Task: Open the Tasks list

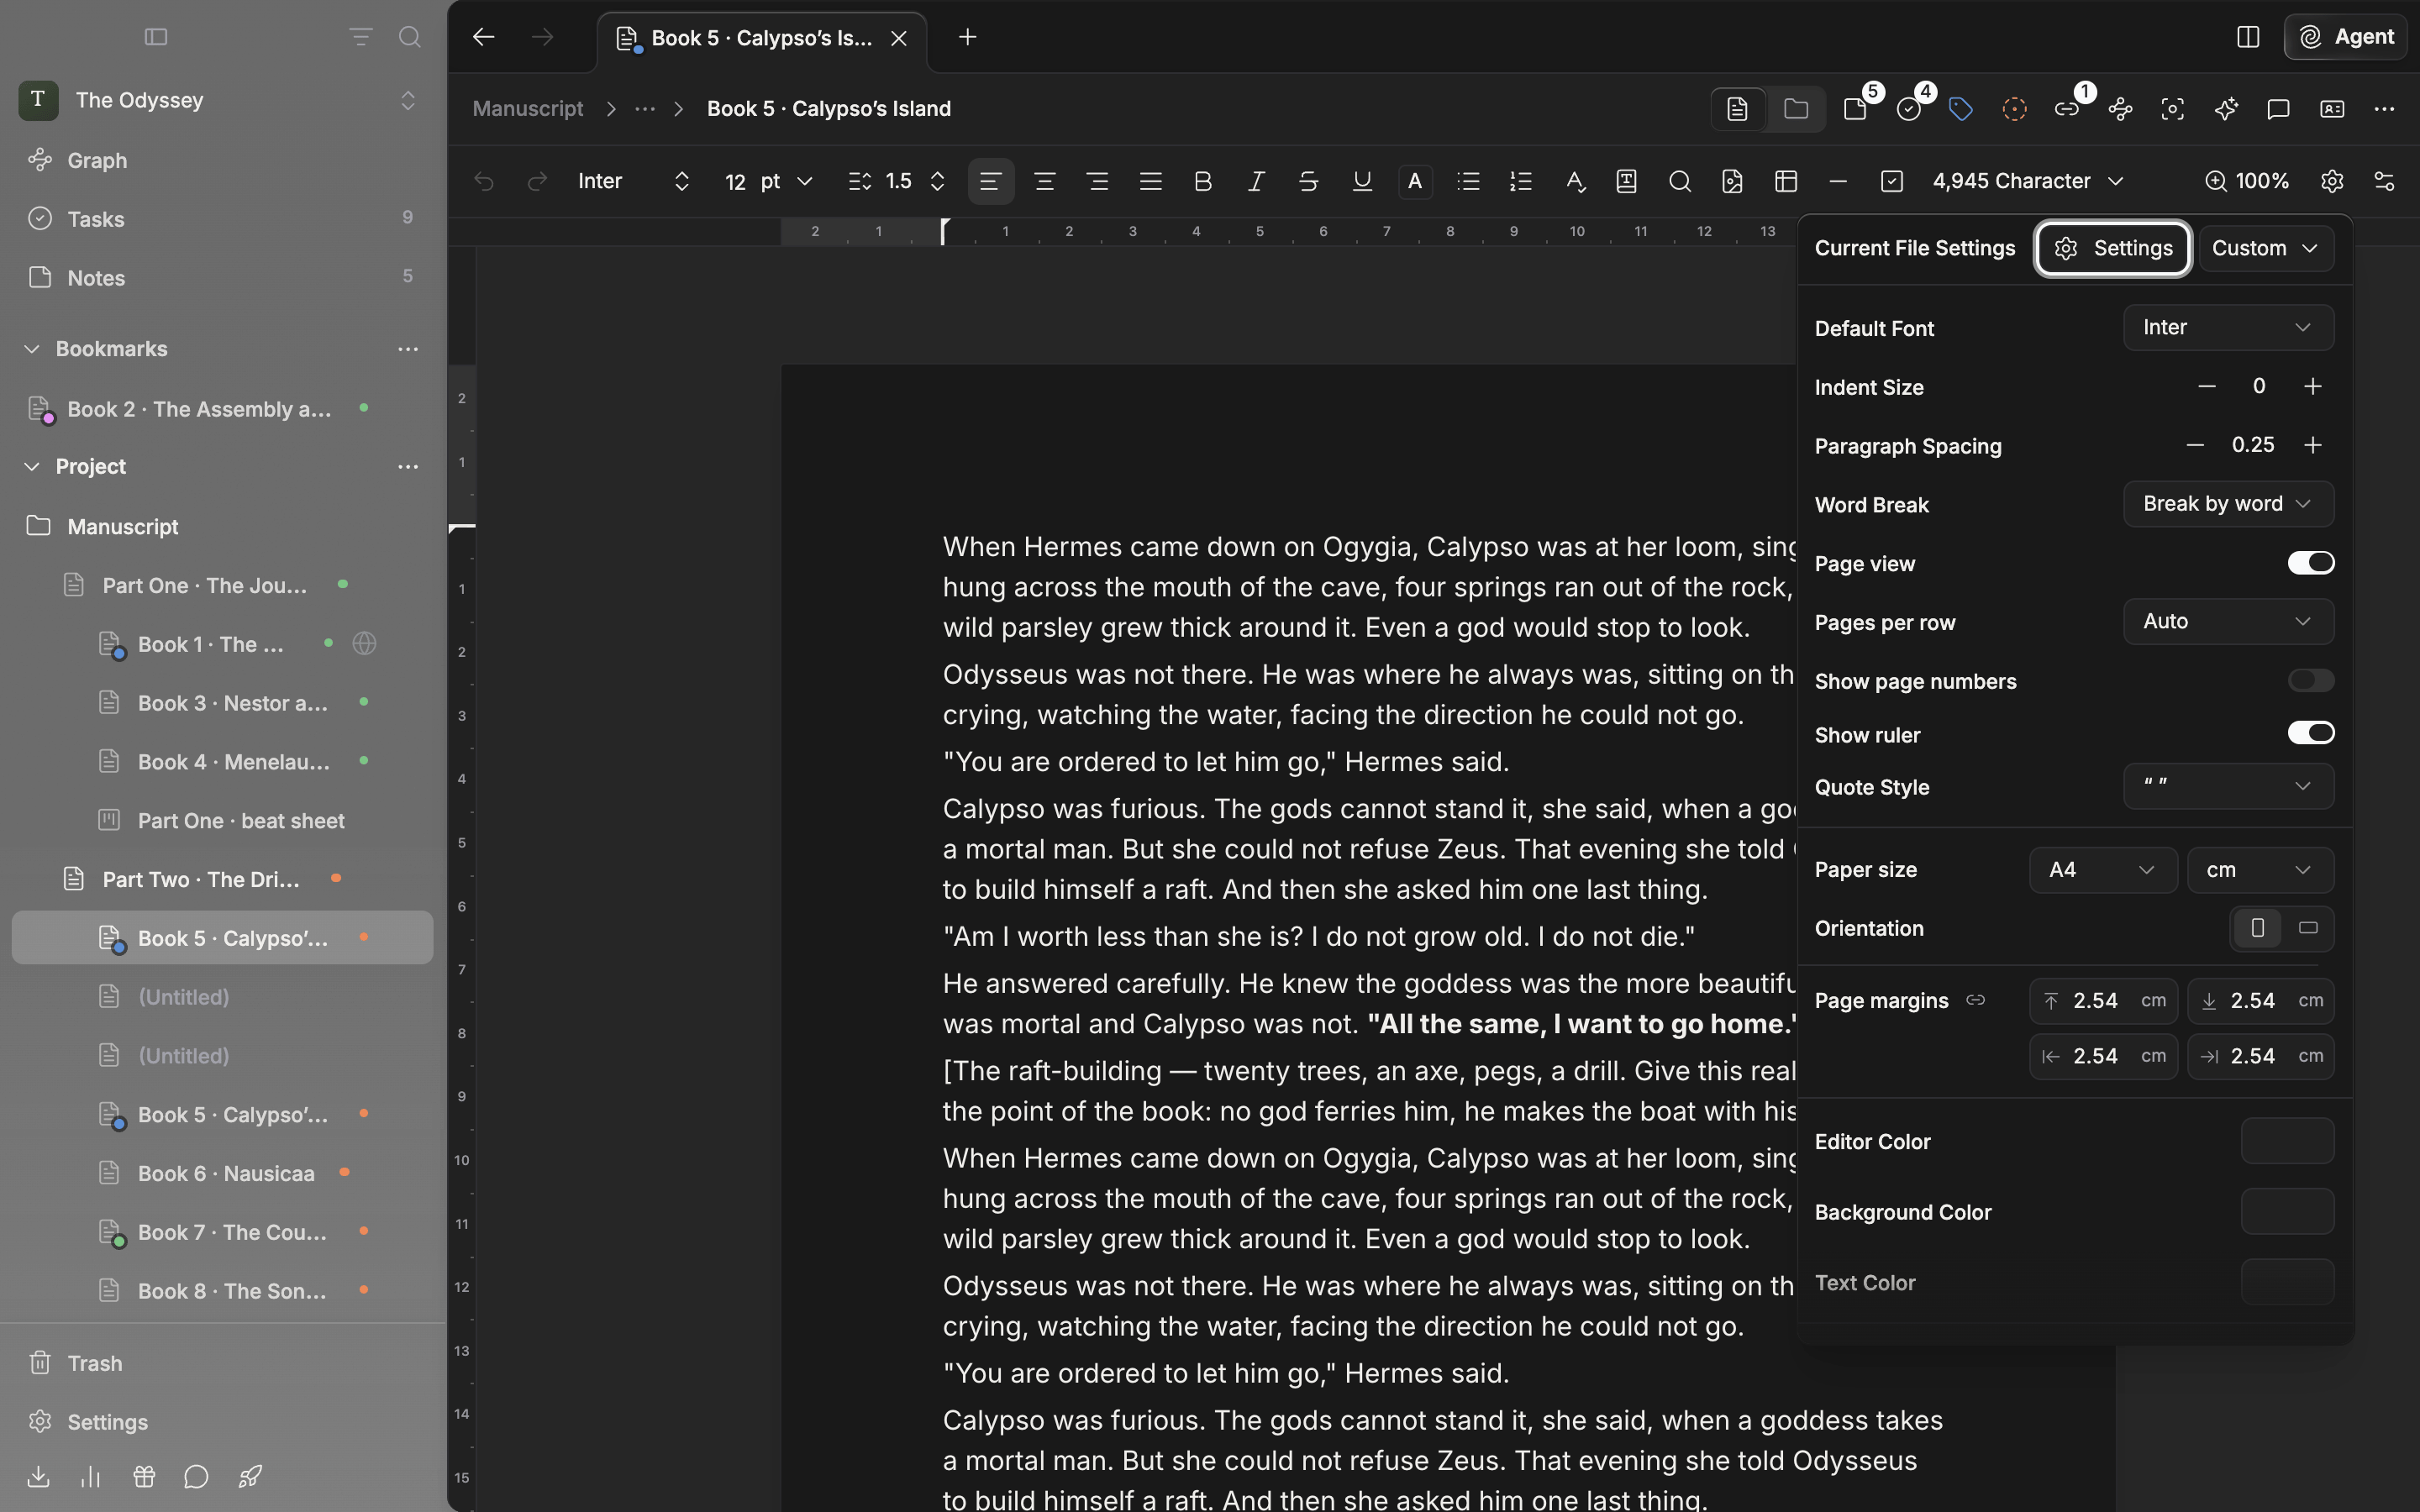Action: 223,219
